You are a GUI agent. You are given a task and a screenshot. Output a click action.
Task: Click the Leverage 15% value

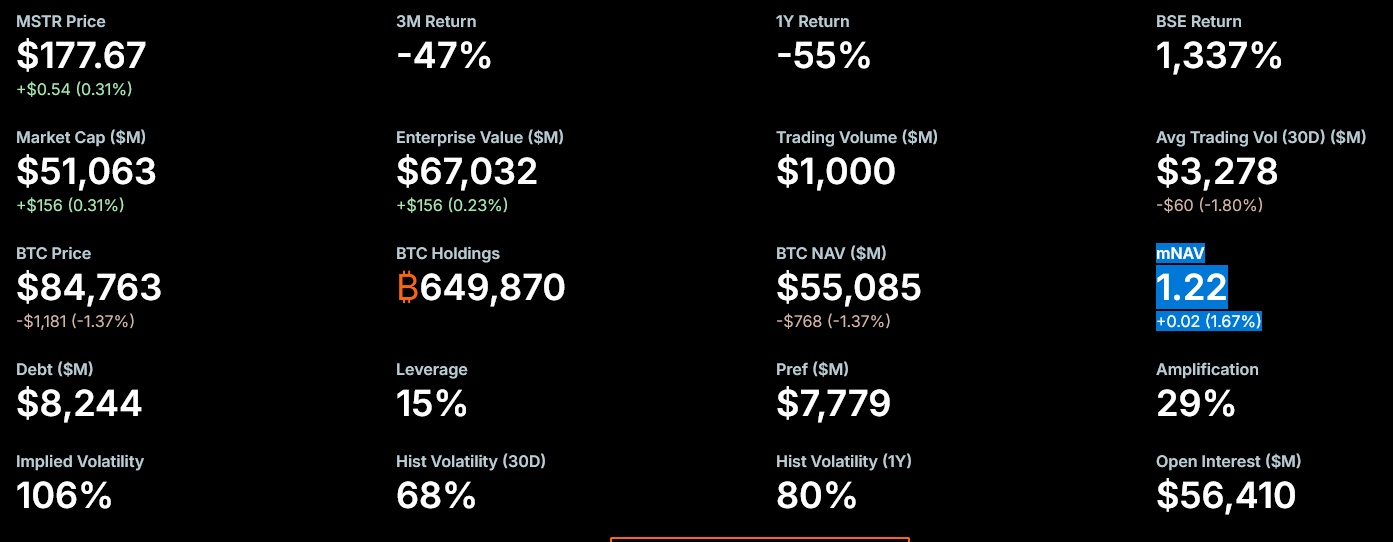(x=431, y=403)
